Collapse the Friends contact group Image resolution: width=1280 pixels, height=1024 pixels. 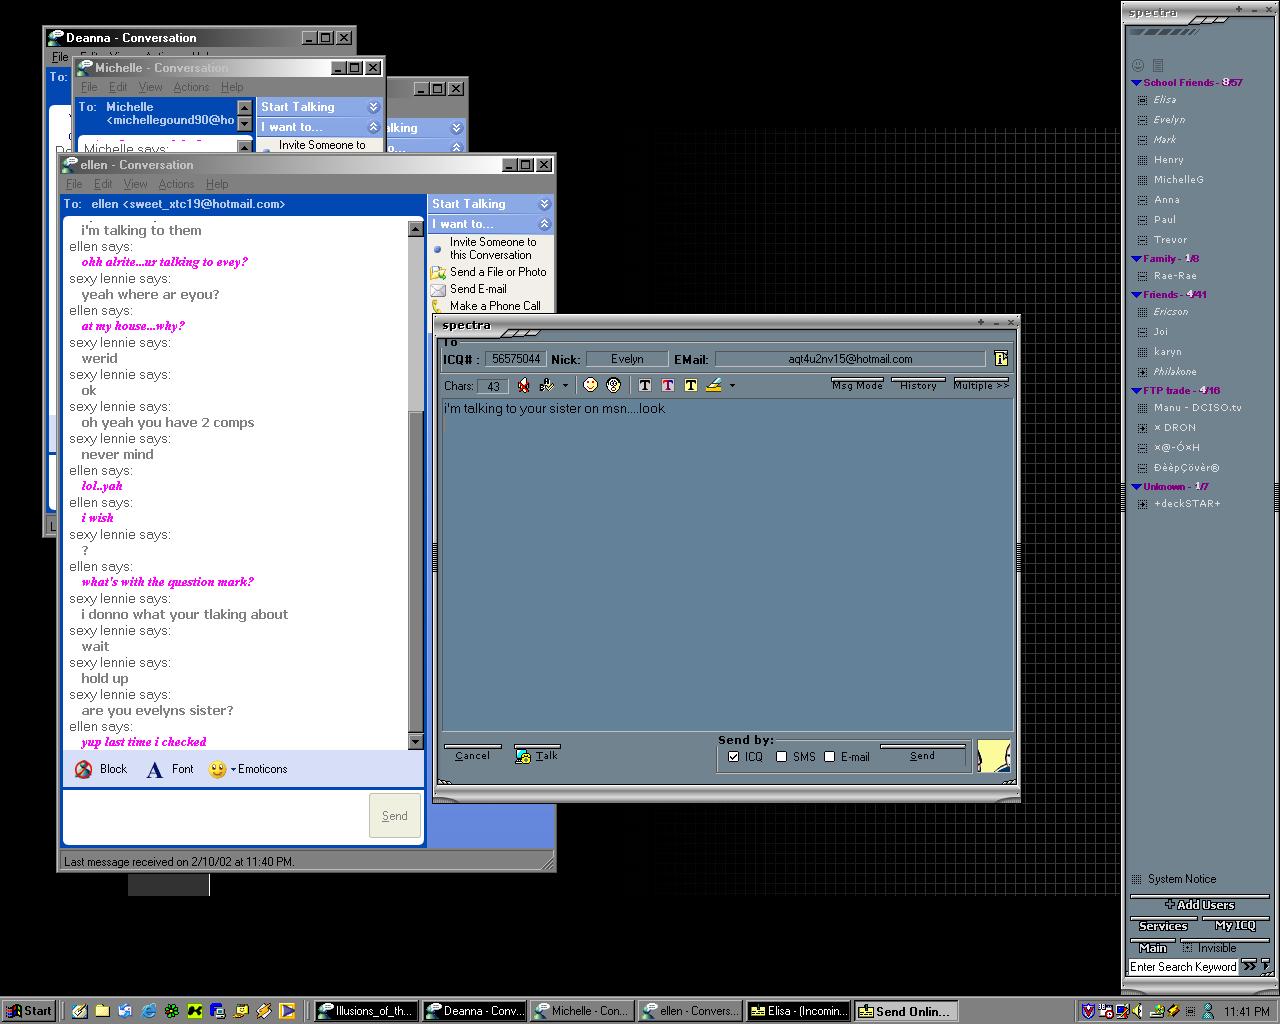coord(1136,295)
